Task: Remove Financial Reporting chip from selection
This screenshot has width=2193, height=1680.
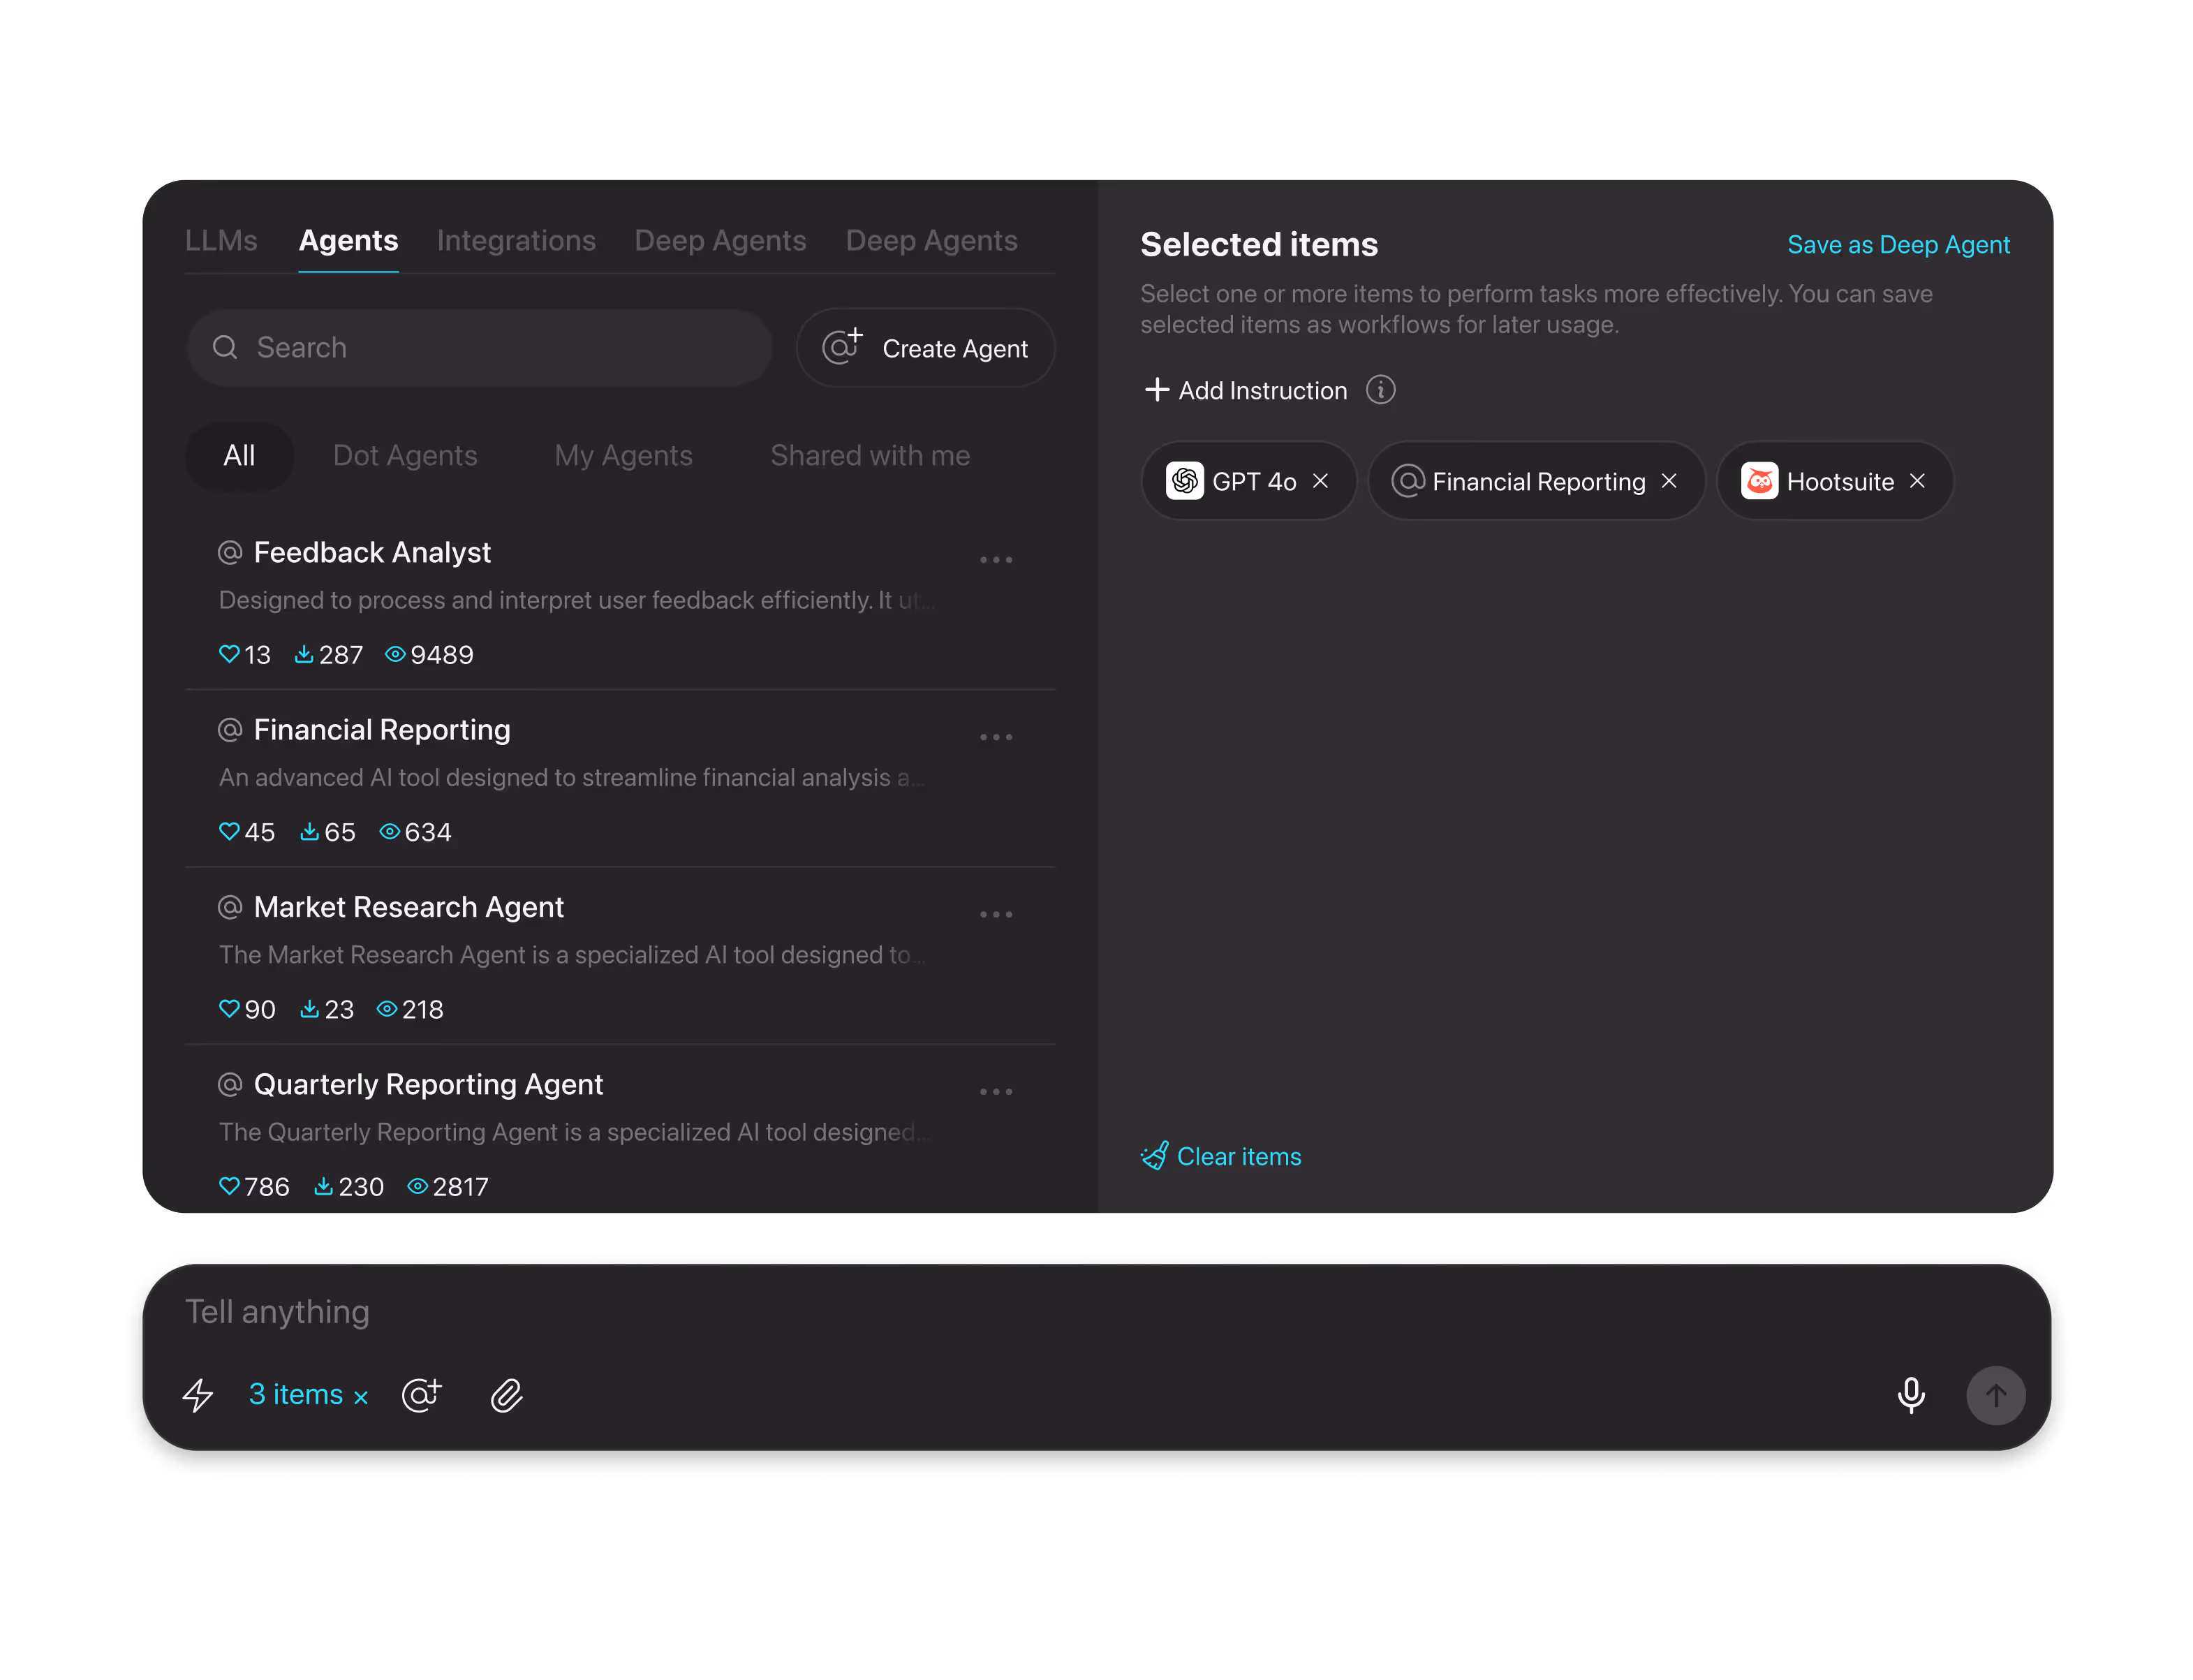Action: pos(1669,481)
